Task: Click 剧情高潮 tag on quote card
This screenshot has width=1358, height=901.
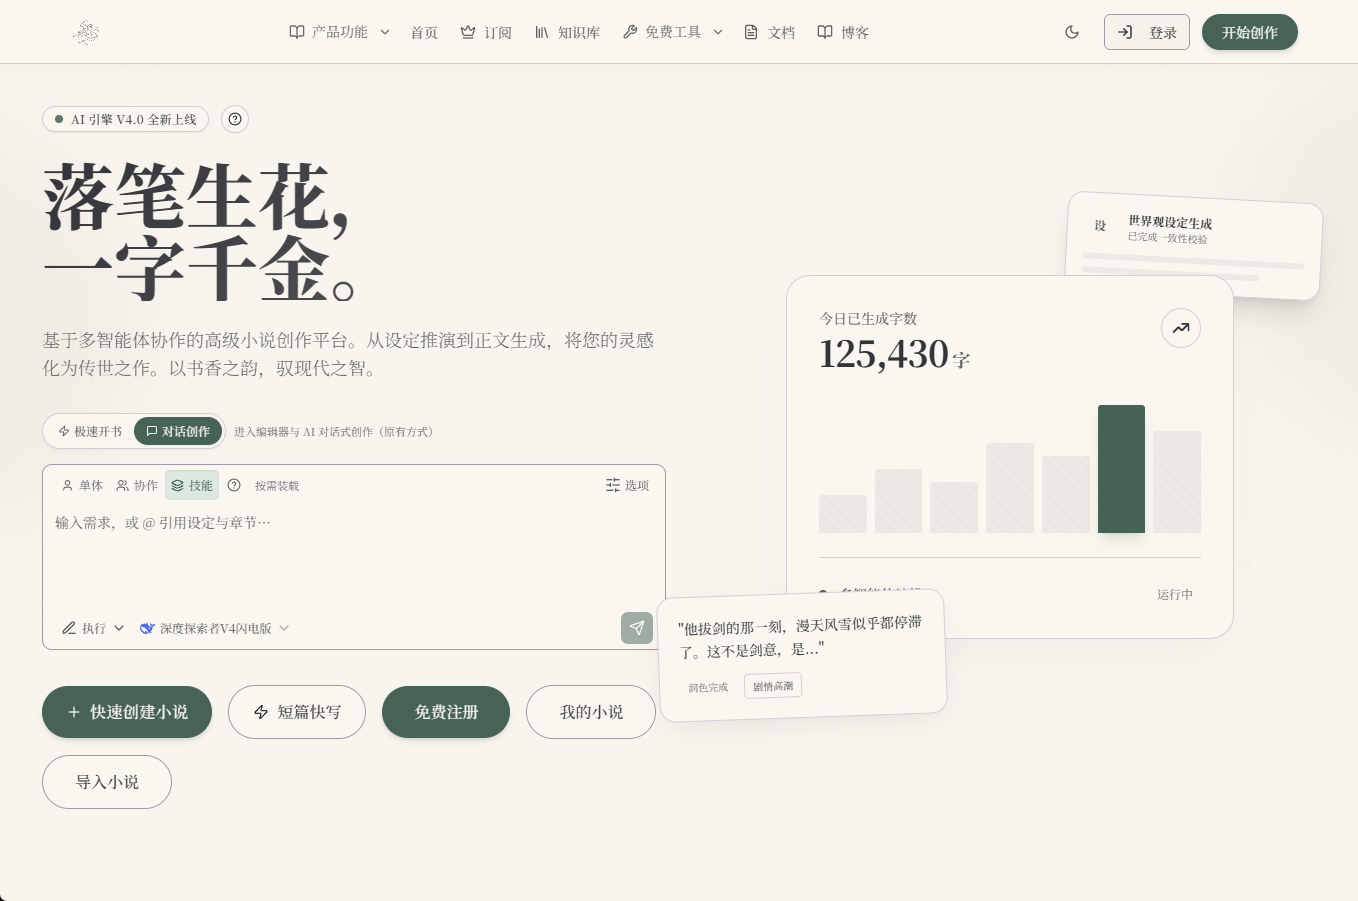Action: (x=773, y=686)
